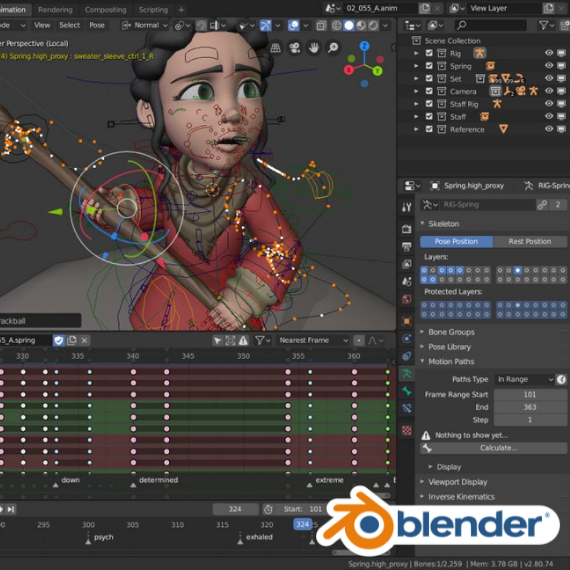Viewport: 570px width, 570px height.
Task: Hide Rig collection with eye icon
Action: click(x=549, y=53)
